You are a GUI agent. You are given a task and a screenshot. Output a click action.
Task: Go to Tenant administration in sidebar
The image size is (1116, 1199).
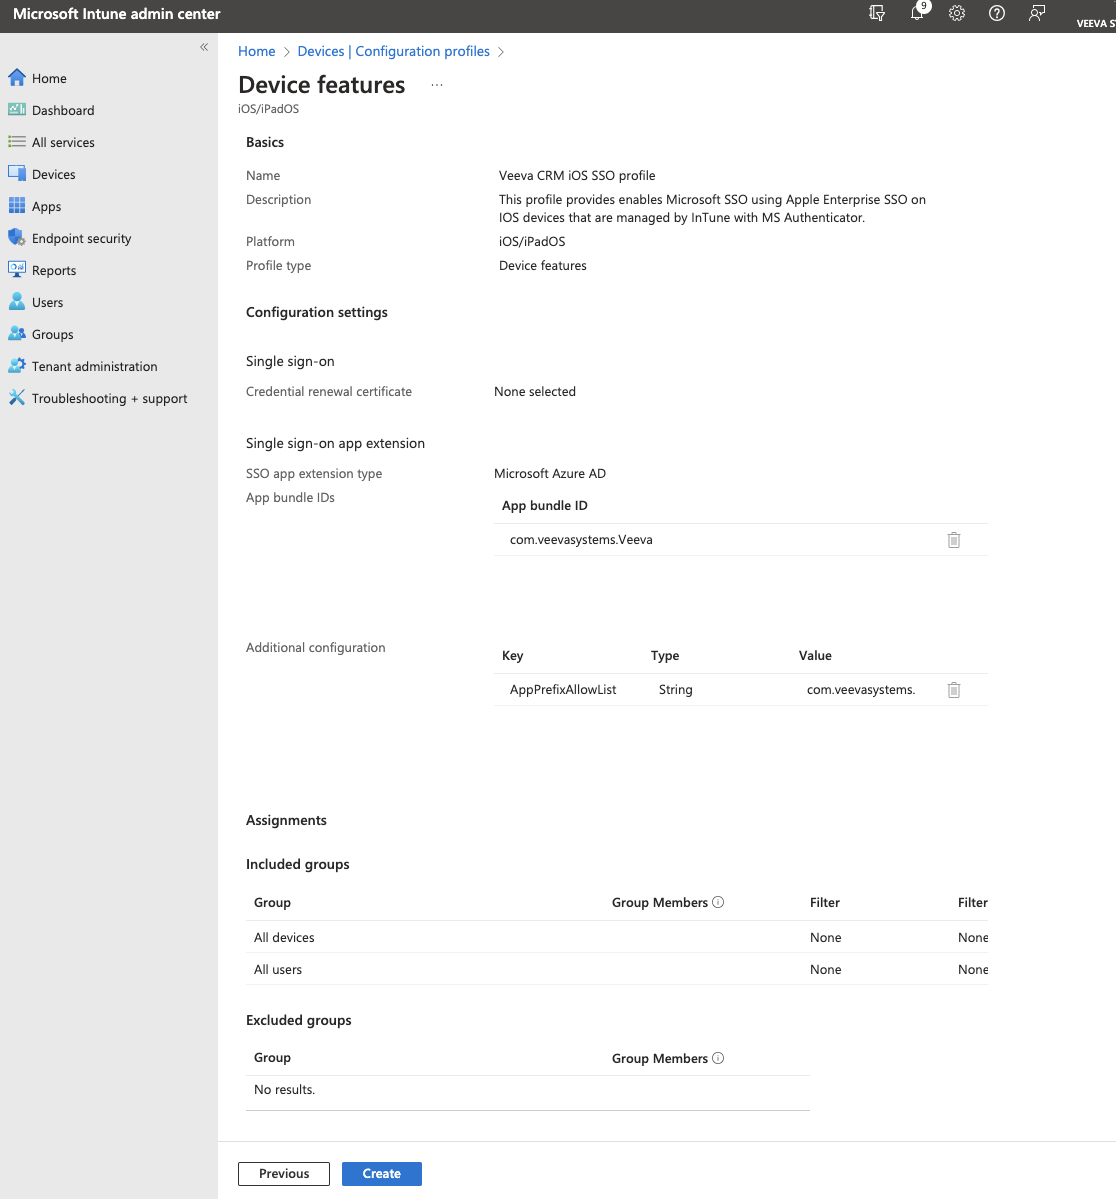94,367
